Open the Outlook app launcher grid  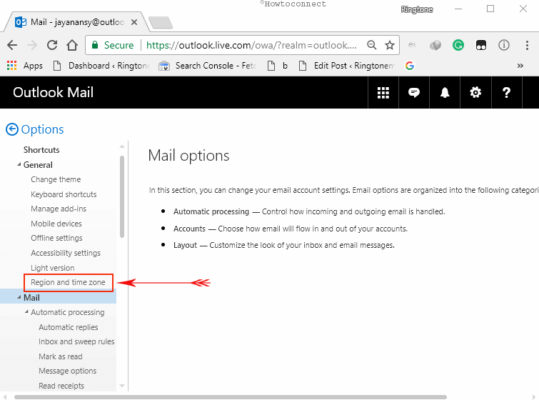tap(383, 92)
